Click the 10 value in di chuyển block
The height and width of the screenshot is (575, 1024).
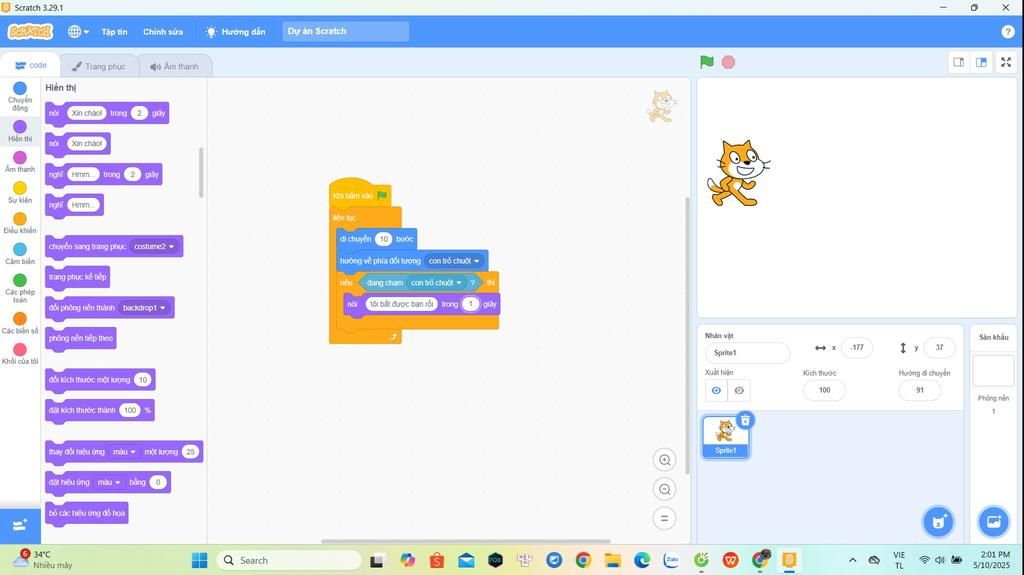pyautogui.click(x=383, y=239)
